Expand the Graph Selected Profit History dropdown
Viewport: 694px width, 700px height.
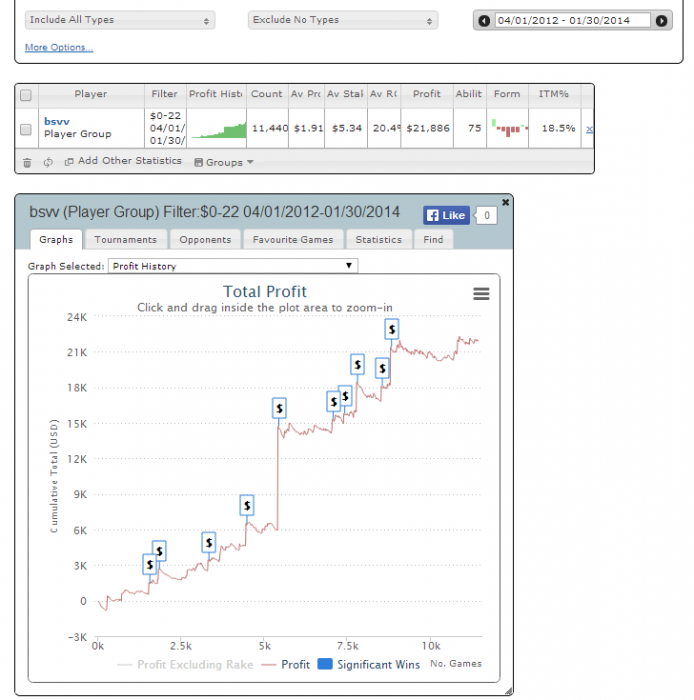(x=233, y=266)
